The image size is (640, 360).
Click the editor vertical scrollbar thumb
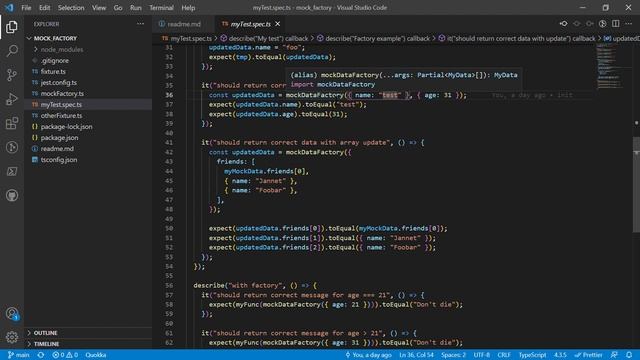pos(636,184)
